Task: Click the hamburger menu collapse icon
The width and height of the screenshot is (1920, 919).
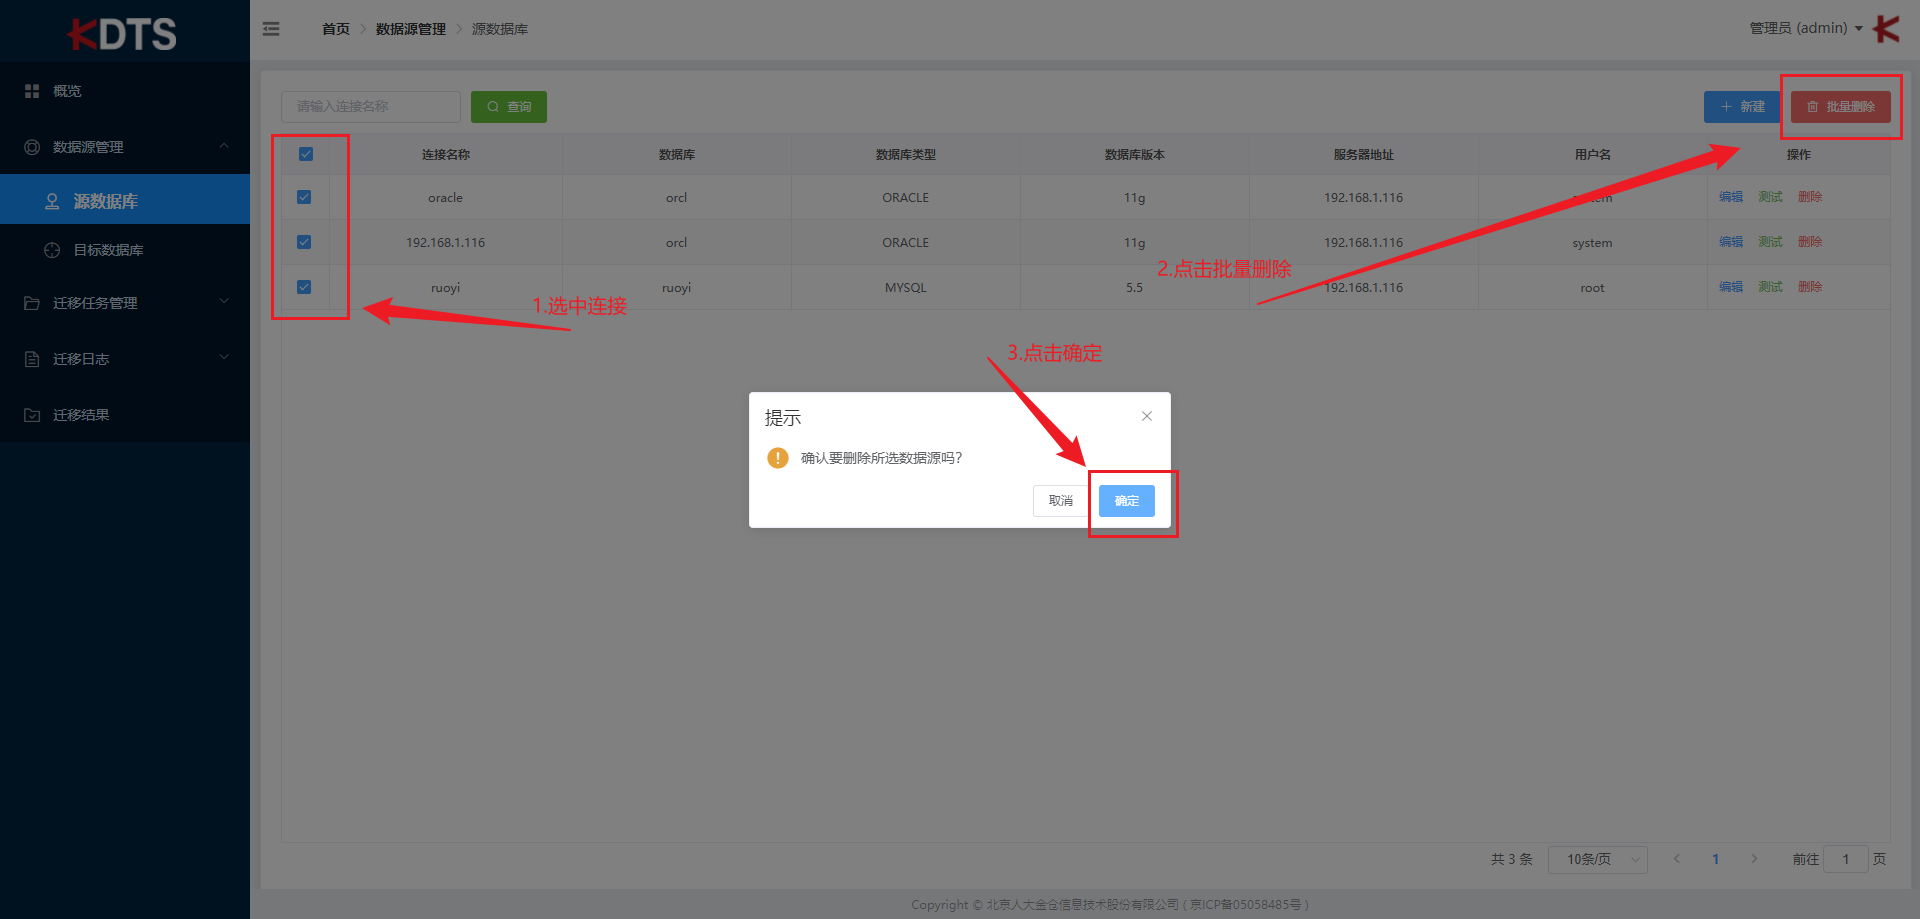Action: 270,28
